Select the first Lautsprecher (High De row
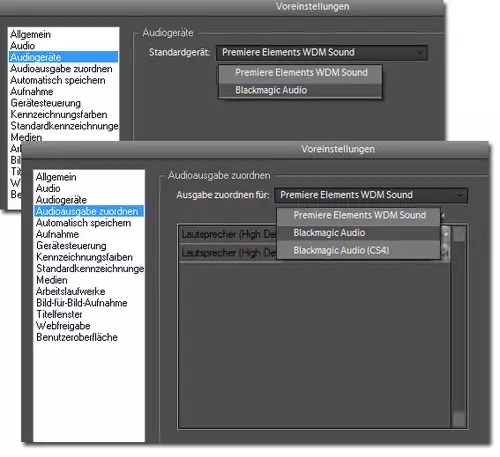Viewport: 500px width, 457px height. [x=228, y=235]
